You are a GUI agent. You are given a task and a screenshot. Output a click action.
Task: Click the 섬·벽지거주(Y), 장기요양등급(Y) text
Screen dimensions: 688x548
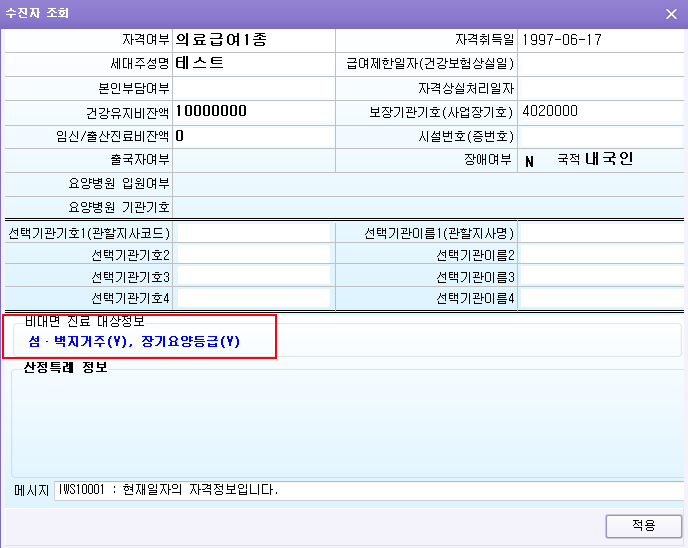(135, 342)
